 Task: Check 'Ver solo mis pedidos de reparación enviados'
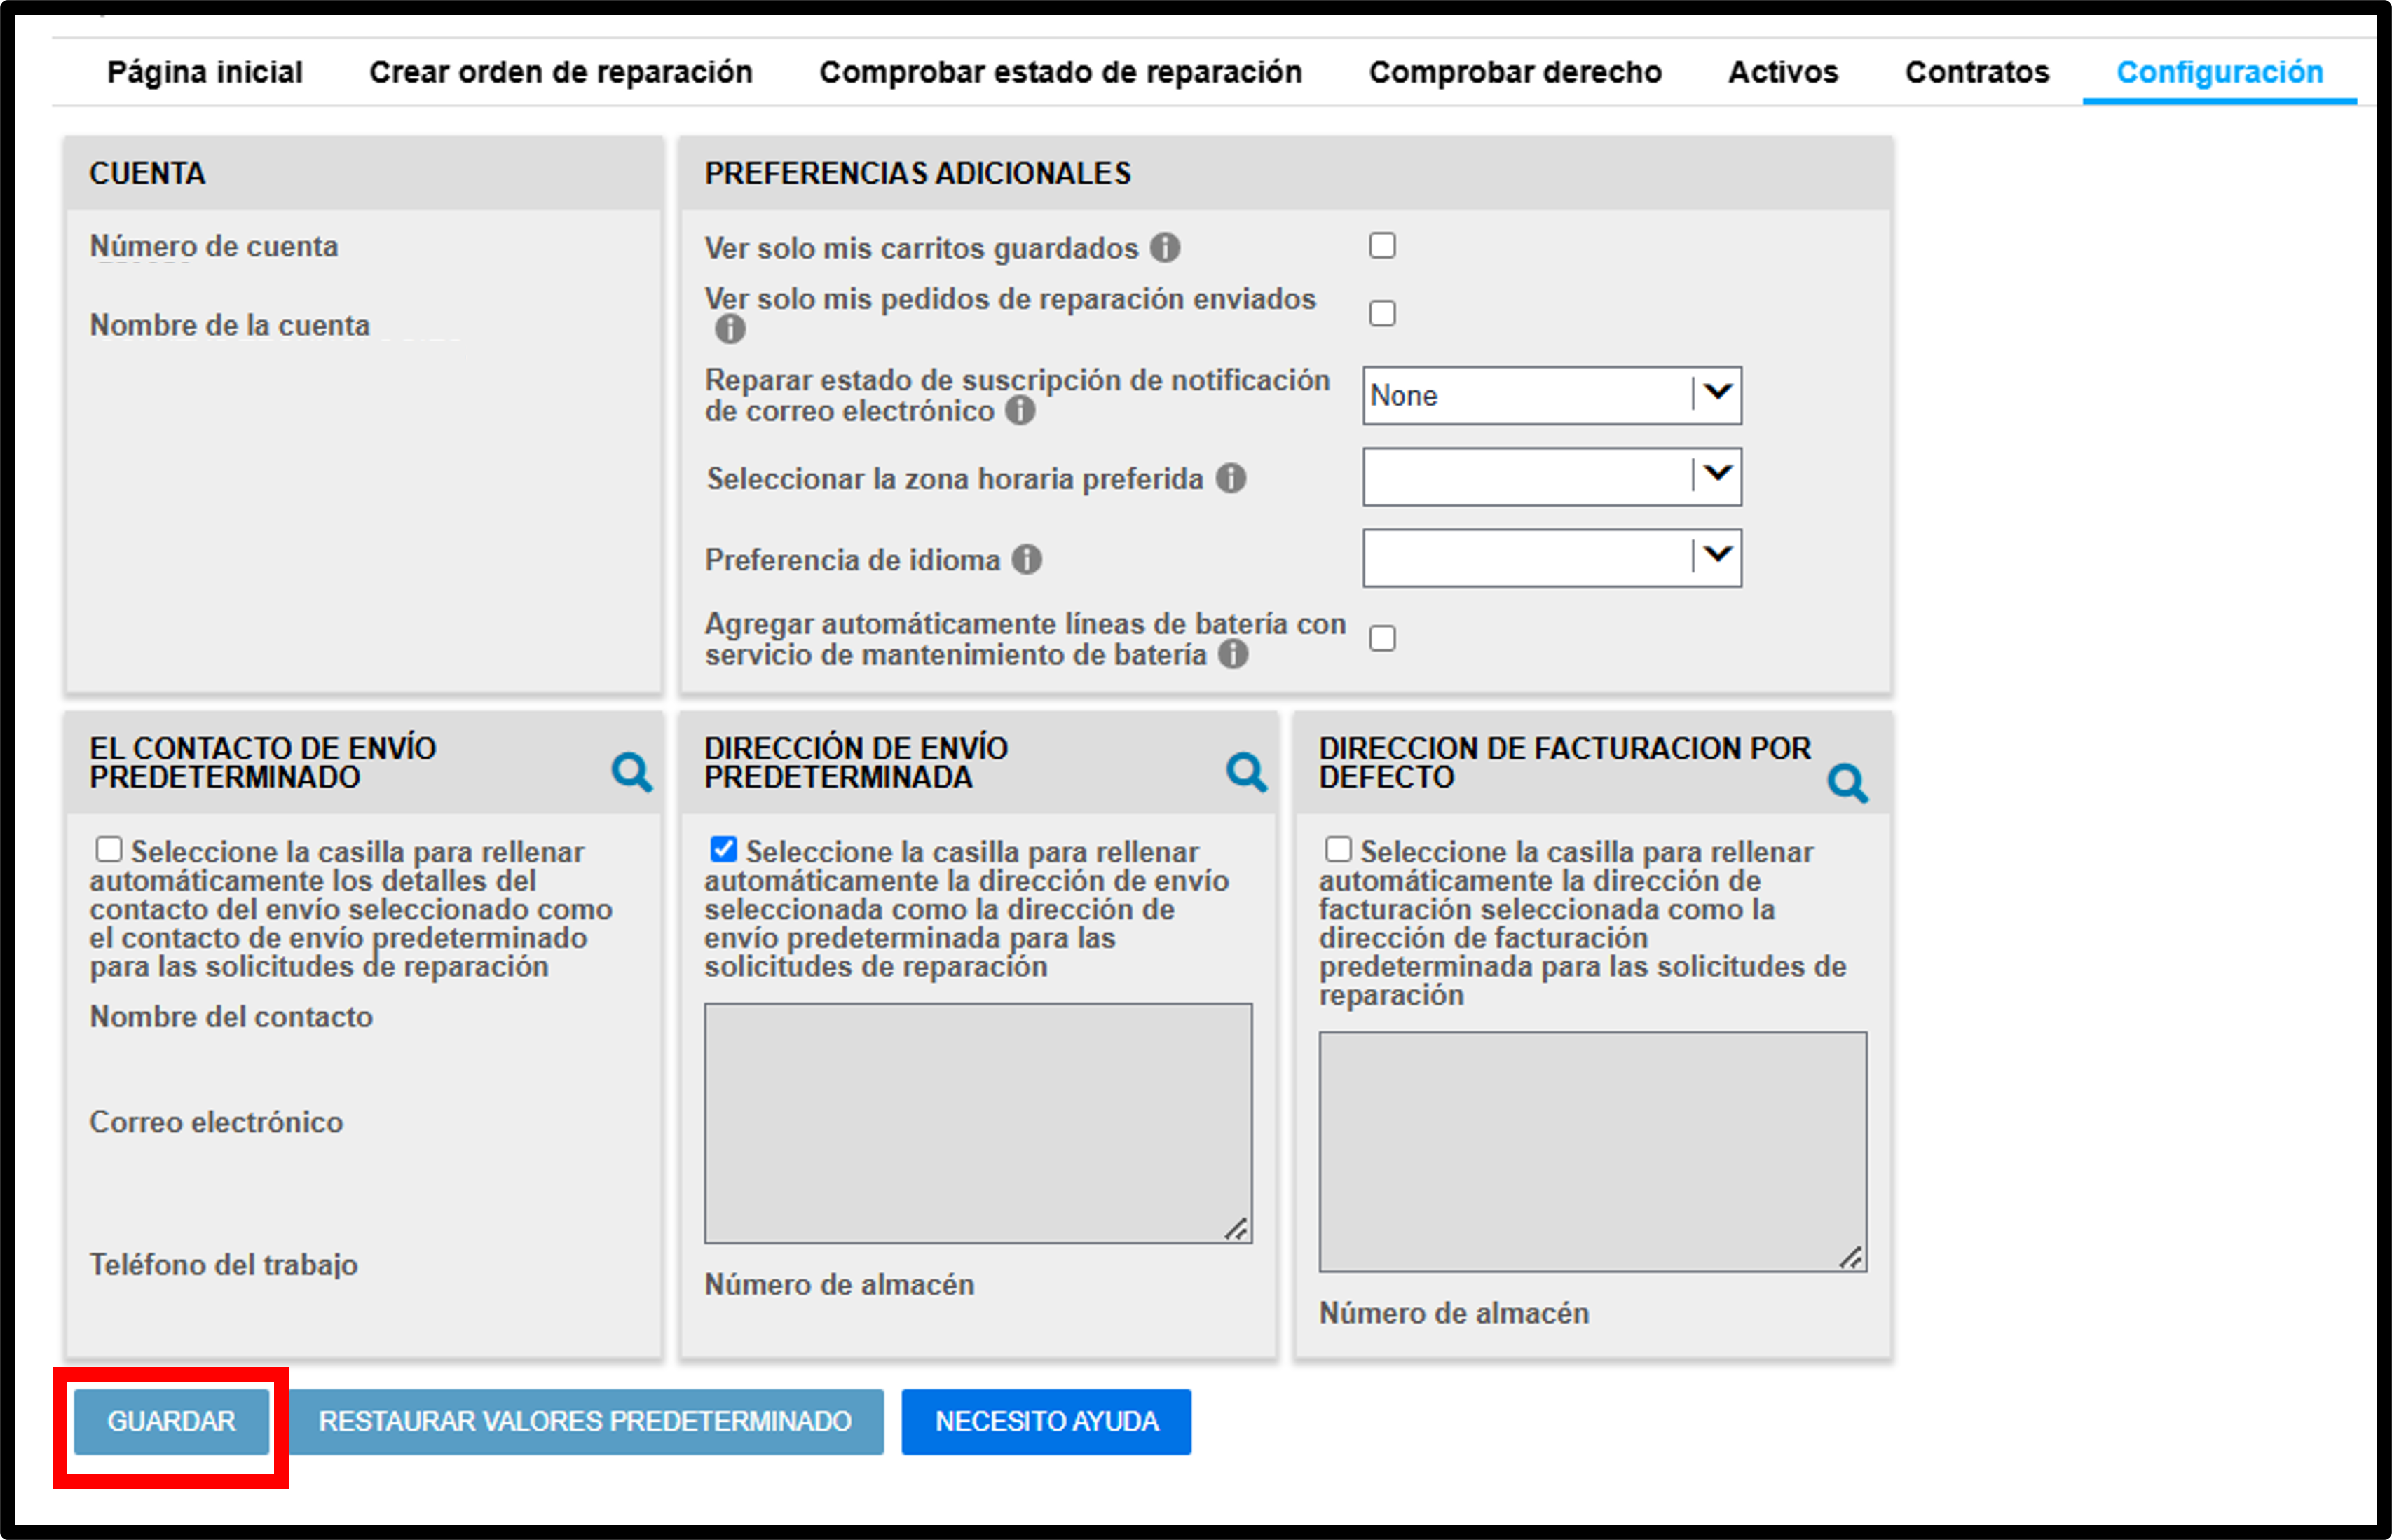[1383, 313]
